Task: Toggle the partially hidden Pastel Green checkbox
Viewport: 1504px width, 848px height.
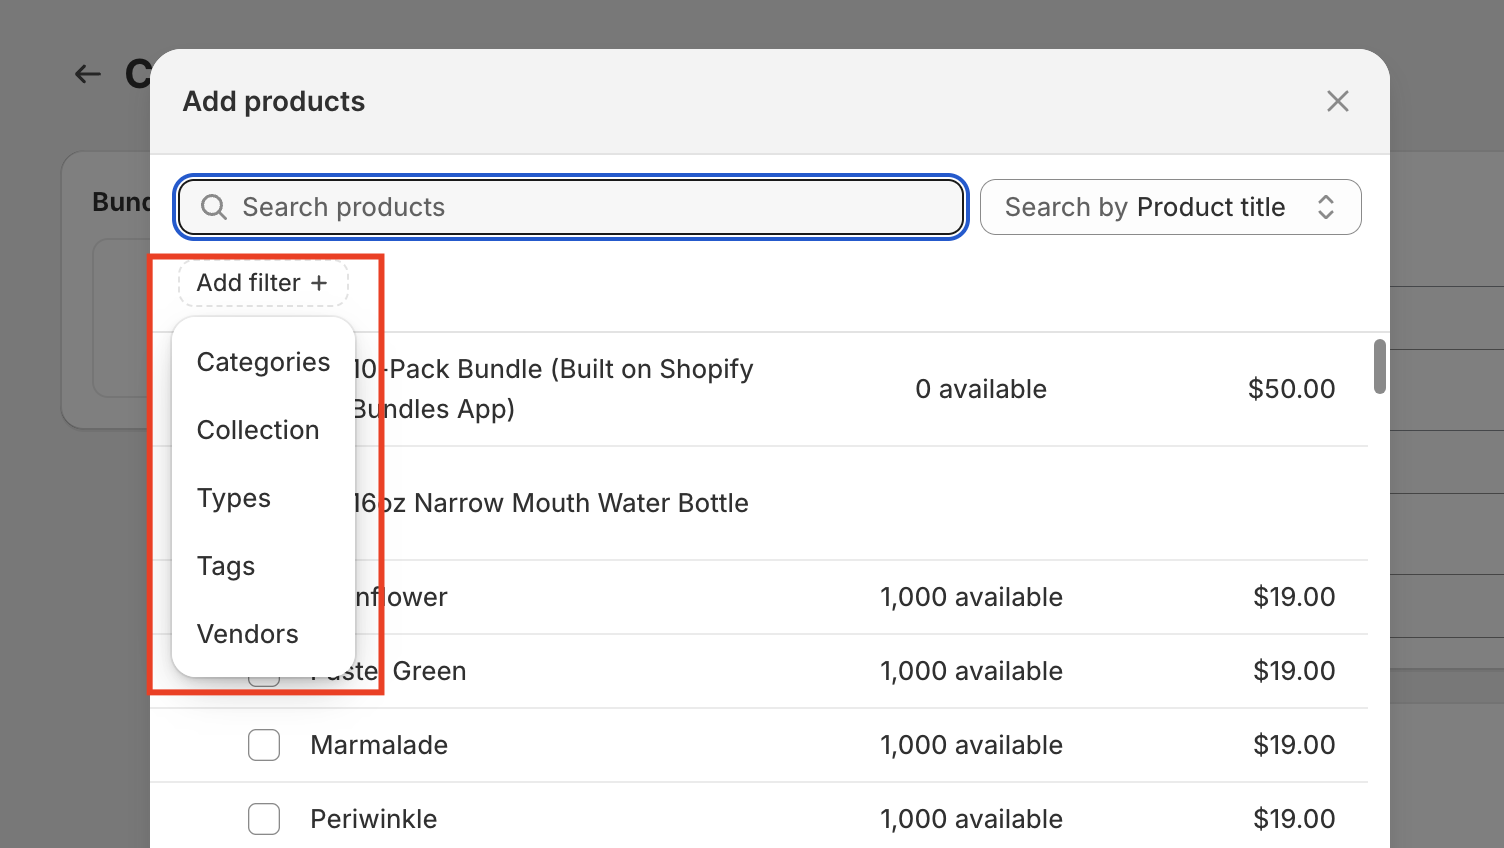Action: click(x=264, y=679)
